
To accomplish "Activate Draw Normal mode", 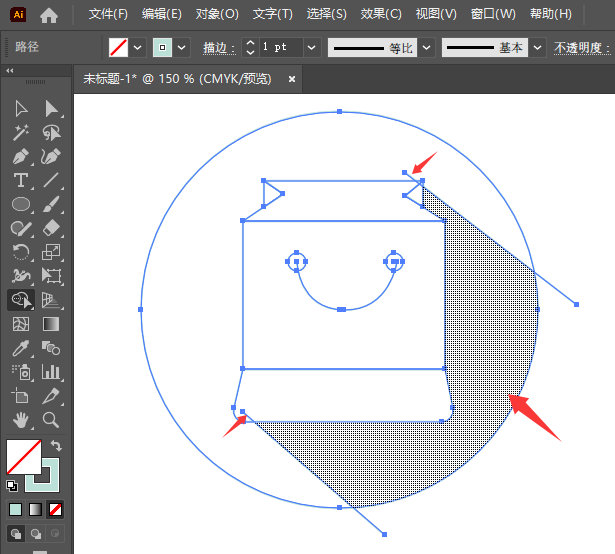I will (16, 534).
